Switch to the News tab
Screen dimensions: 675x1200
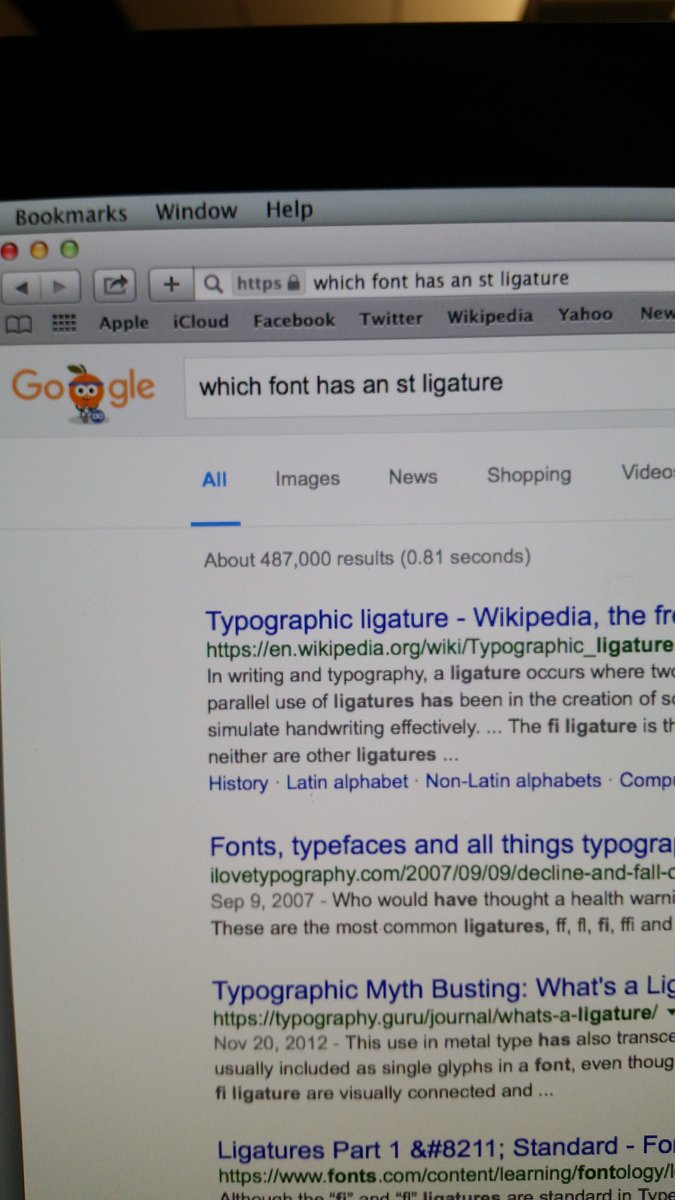pos(413,477)
